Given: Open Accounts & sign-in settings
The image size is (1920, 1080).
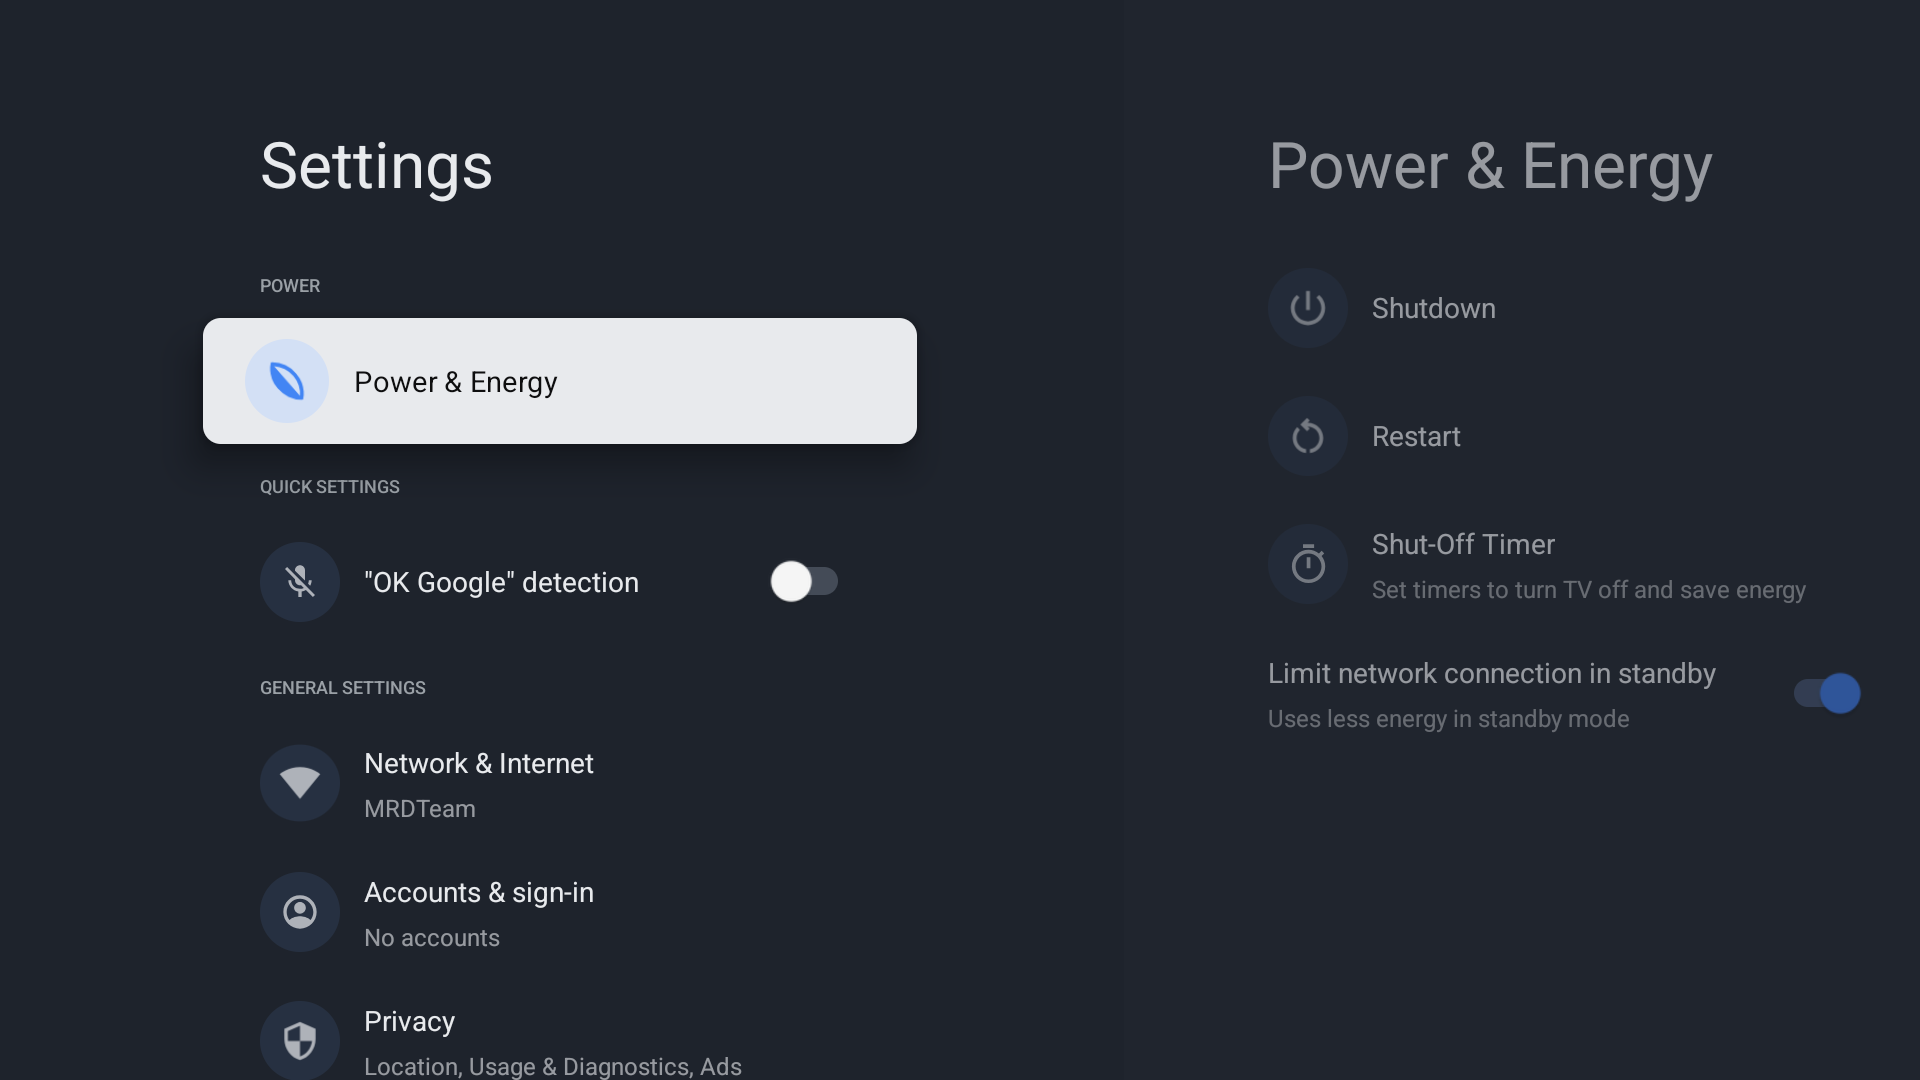Looking at the screenshot, I should (x=479, y=893).
